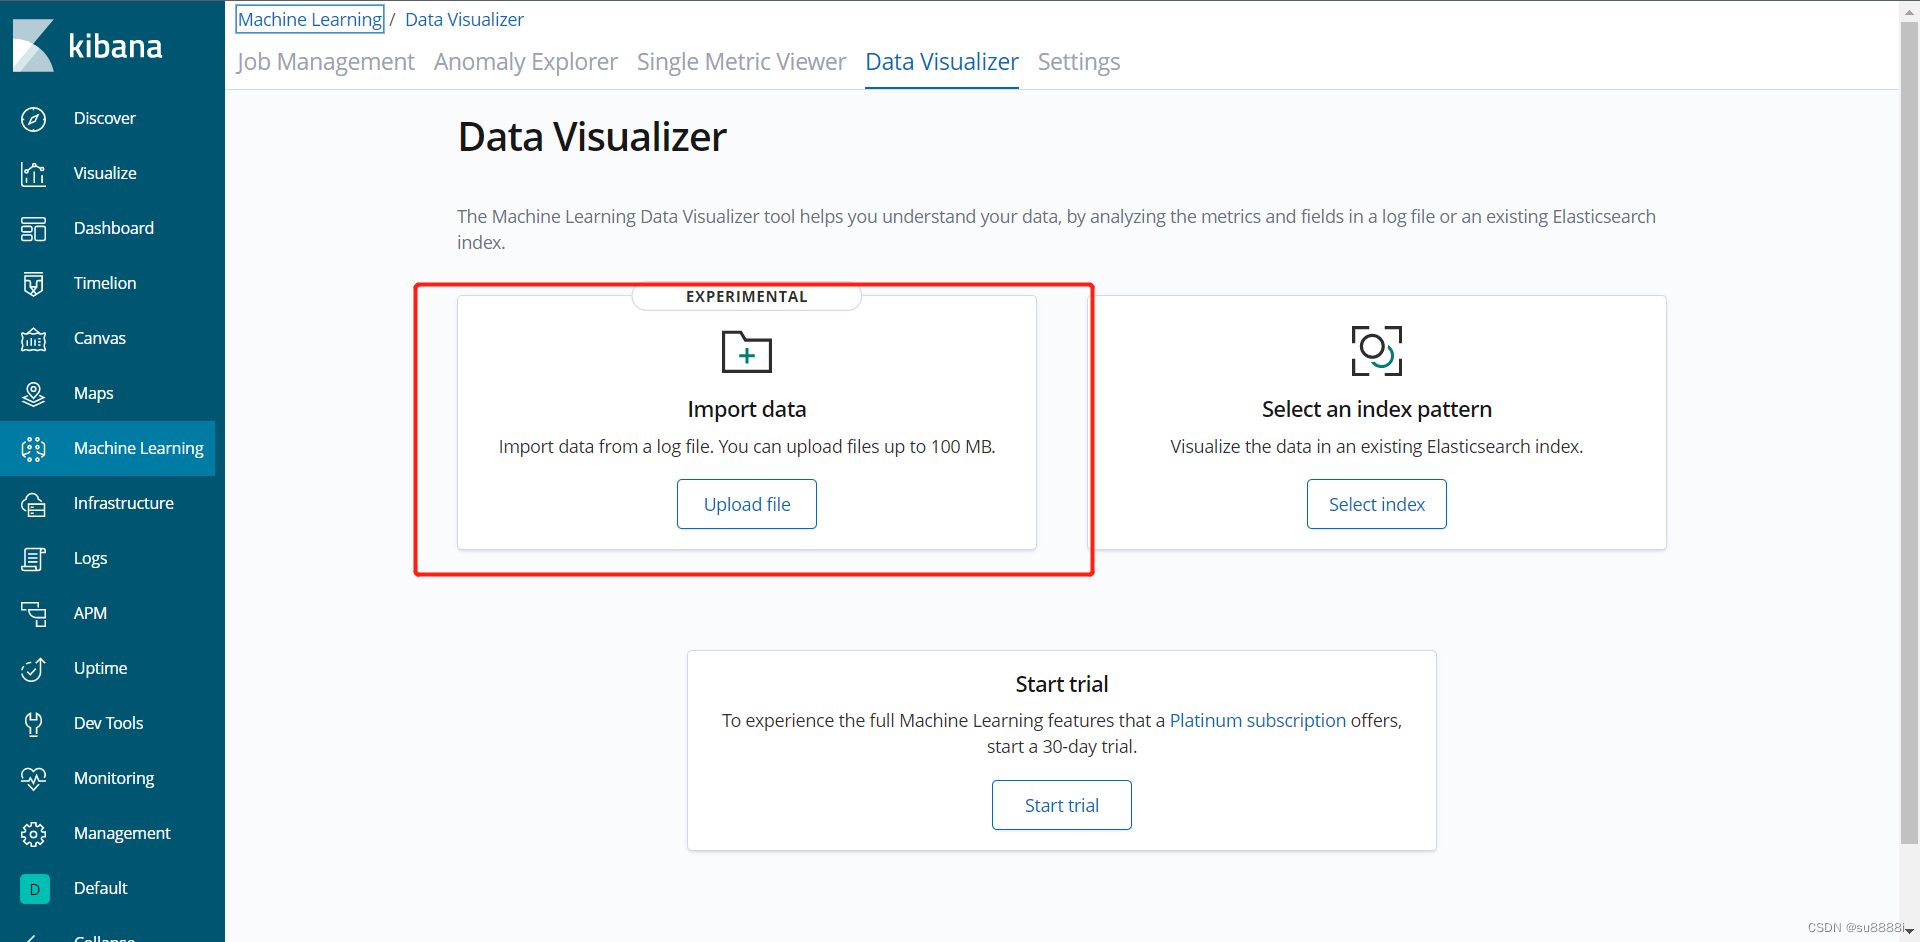Click the Timelion shield icon
The image size is (1920, 942).
[33, 284]
